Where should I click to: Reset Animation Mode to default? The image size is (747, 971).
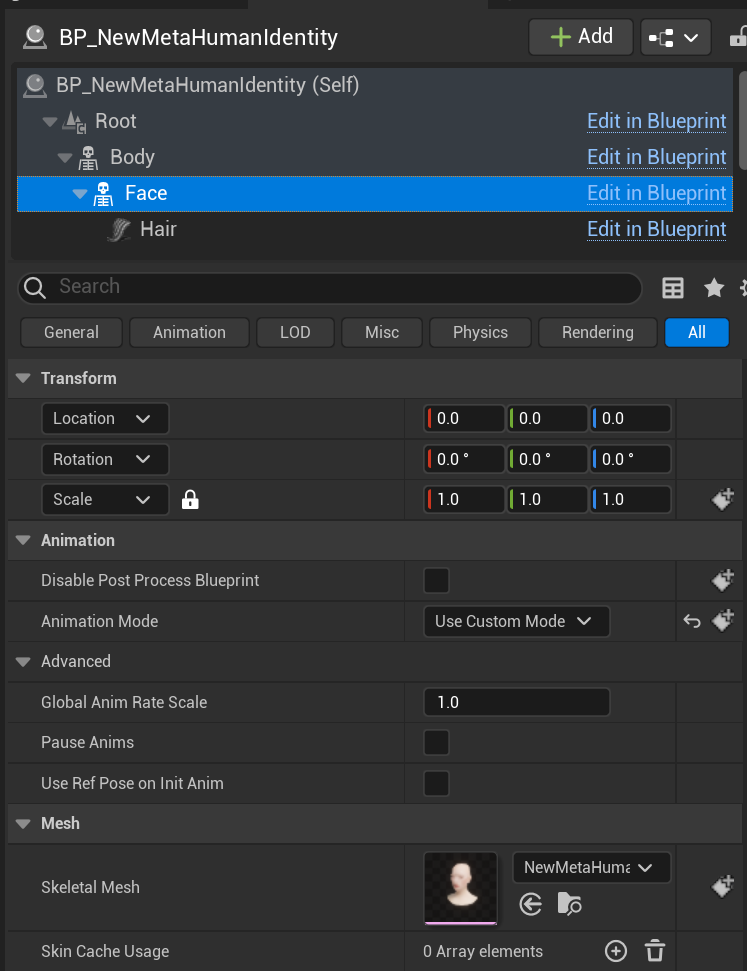[x=692, y=621]
